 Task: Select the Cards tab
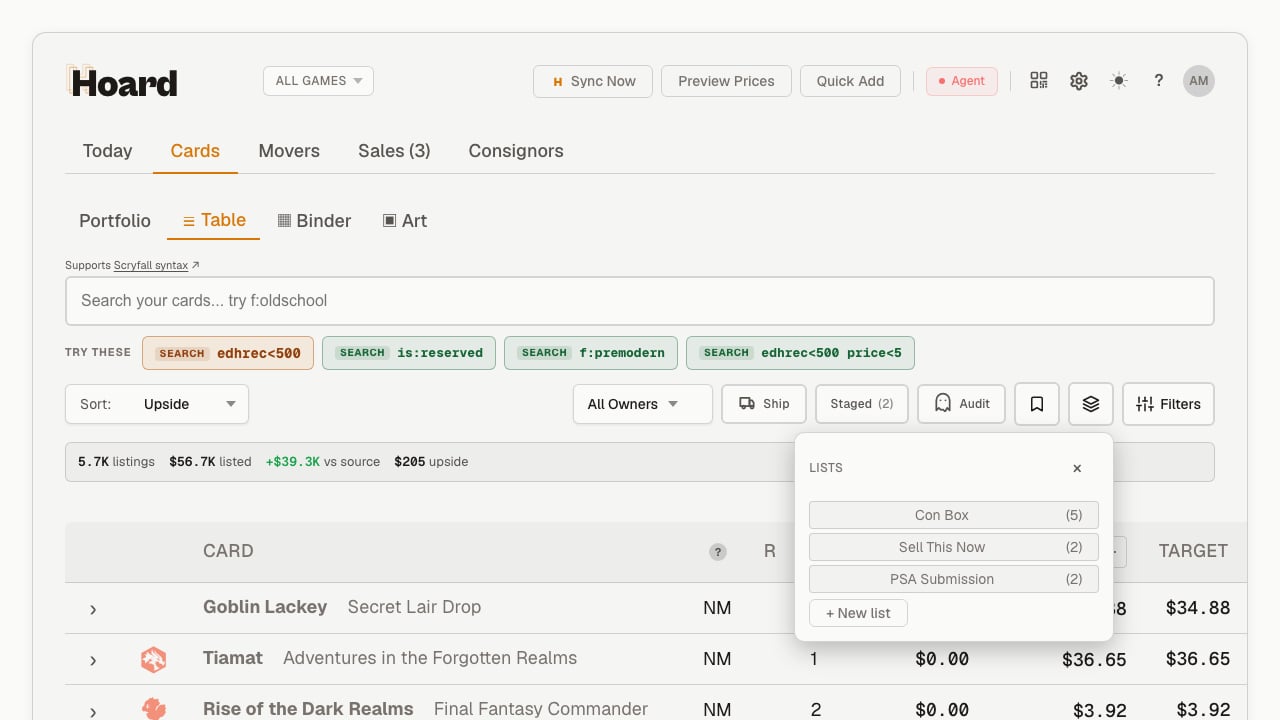pos(195,151)
